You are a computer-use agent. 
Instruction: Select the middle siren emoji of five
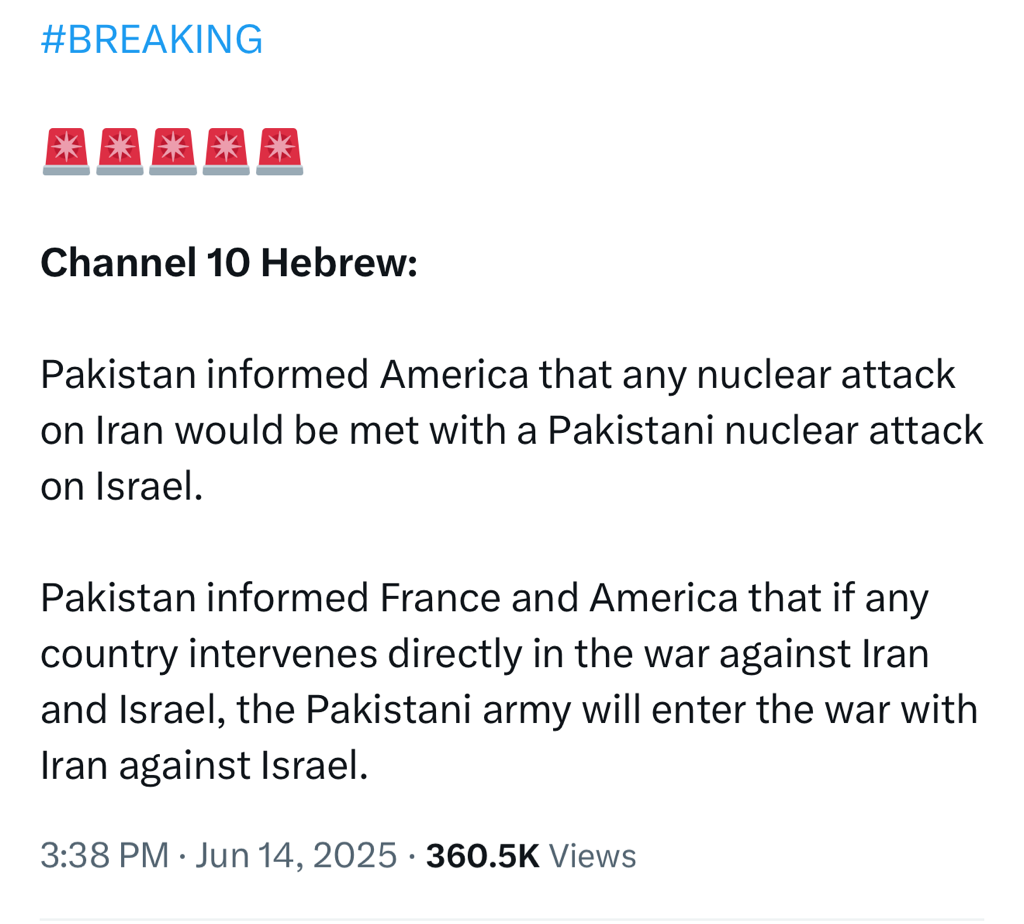click(173, 151)
